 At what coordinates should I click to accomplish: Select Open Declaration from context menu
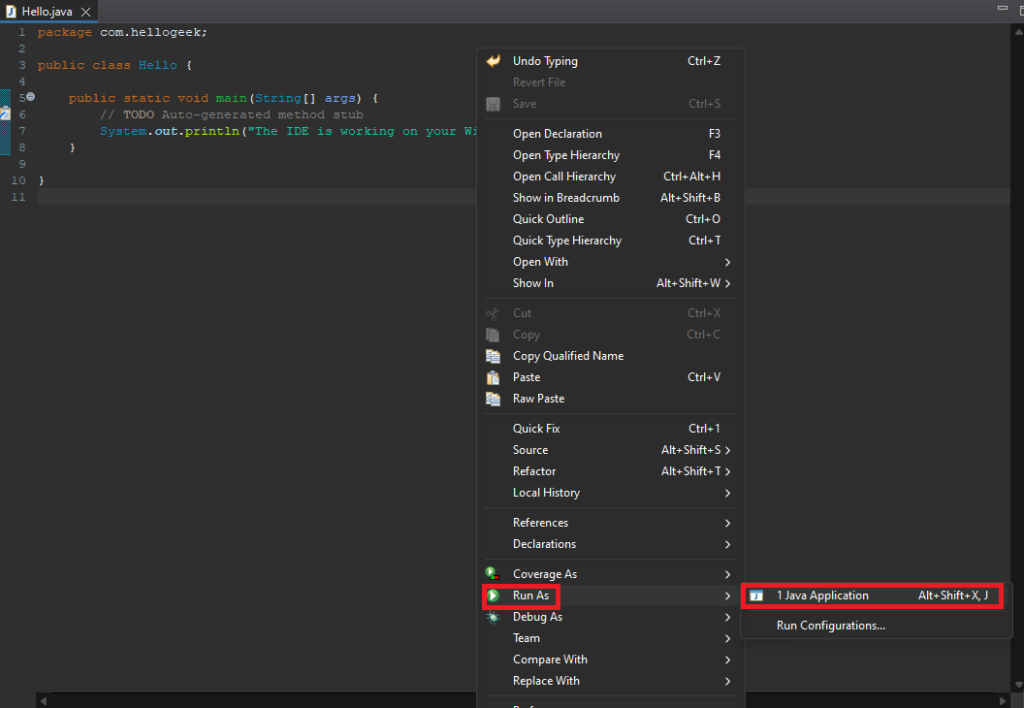click(557, 134)
